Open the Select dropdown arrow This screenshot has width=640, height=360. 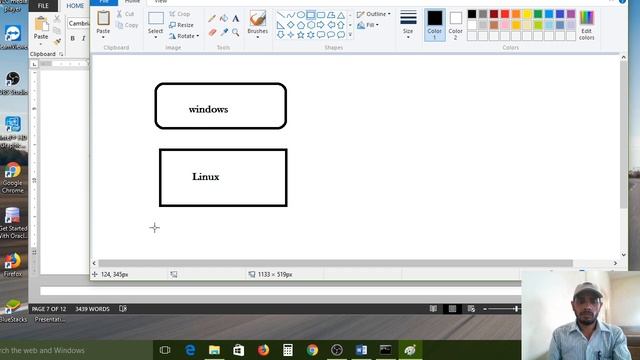156,37
